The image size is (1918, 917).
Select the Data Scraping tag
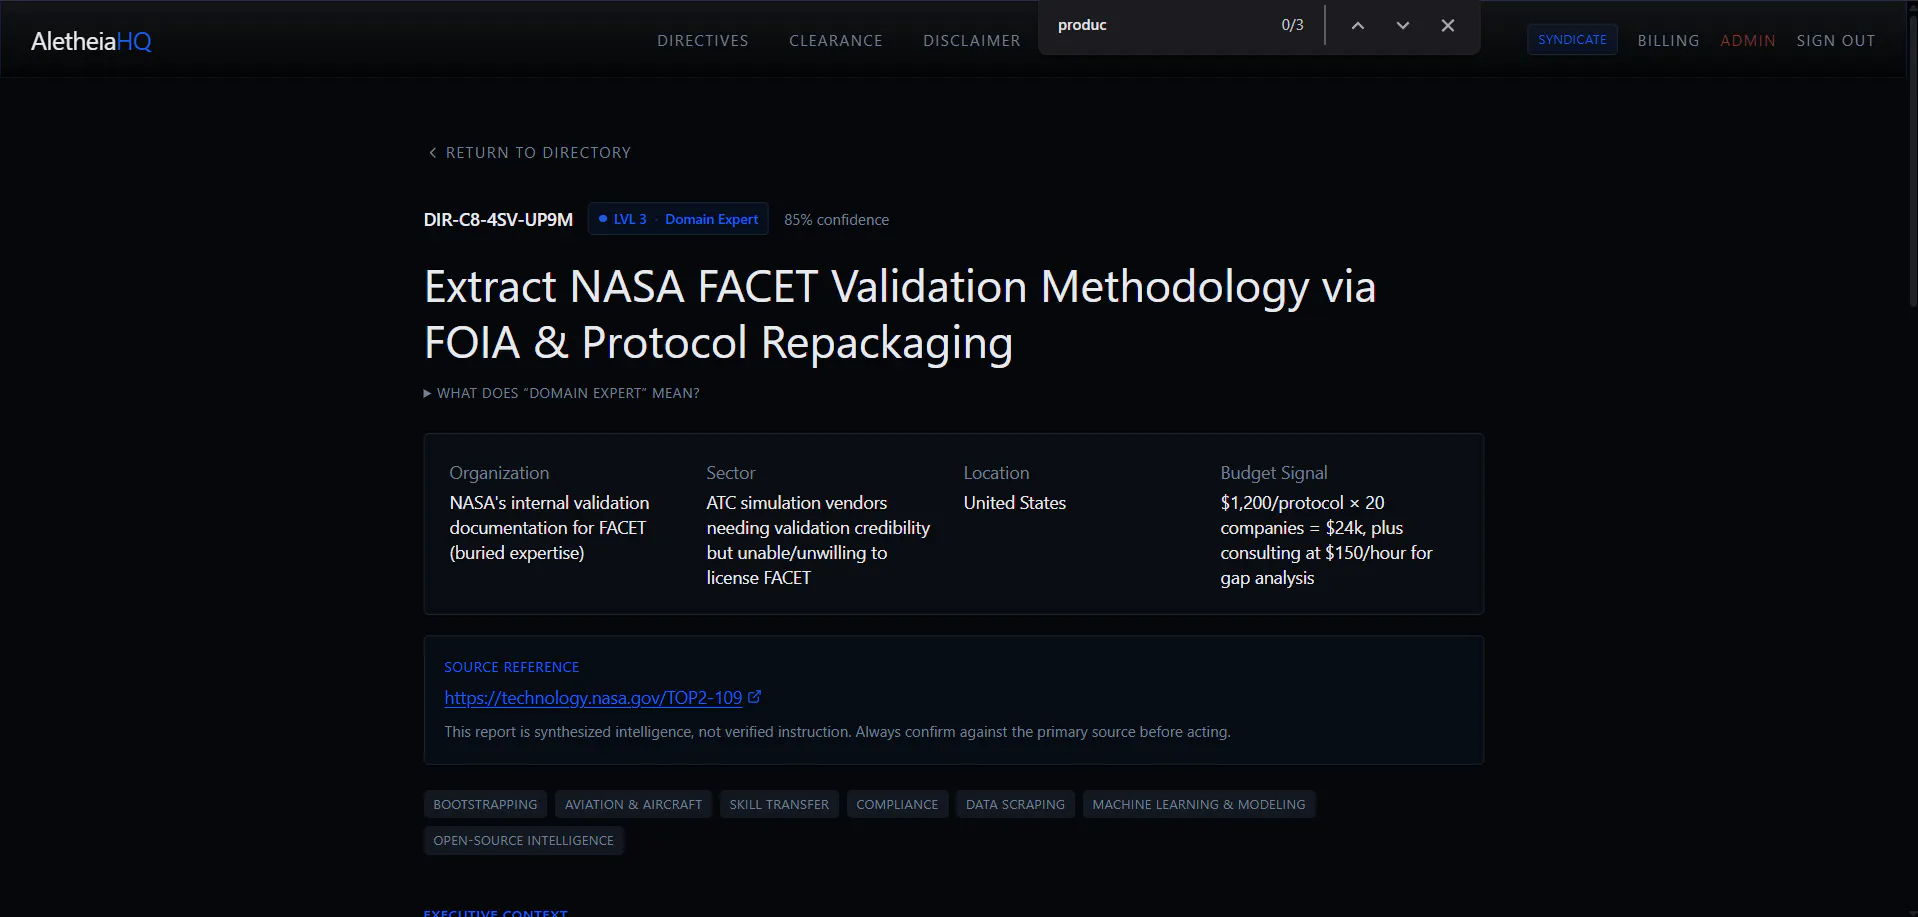click(1015, 804)
